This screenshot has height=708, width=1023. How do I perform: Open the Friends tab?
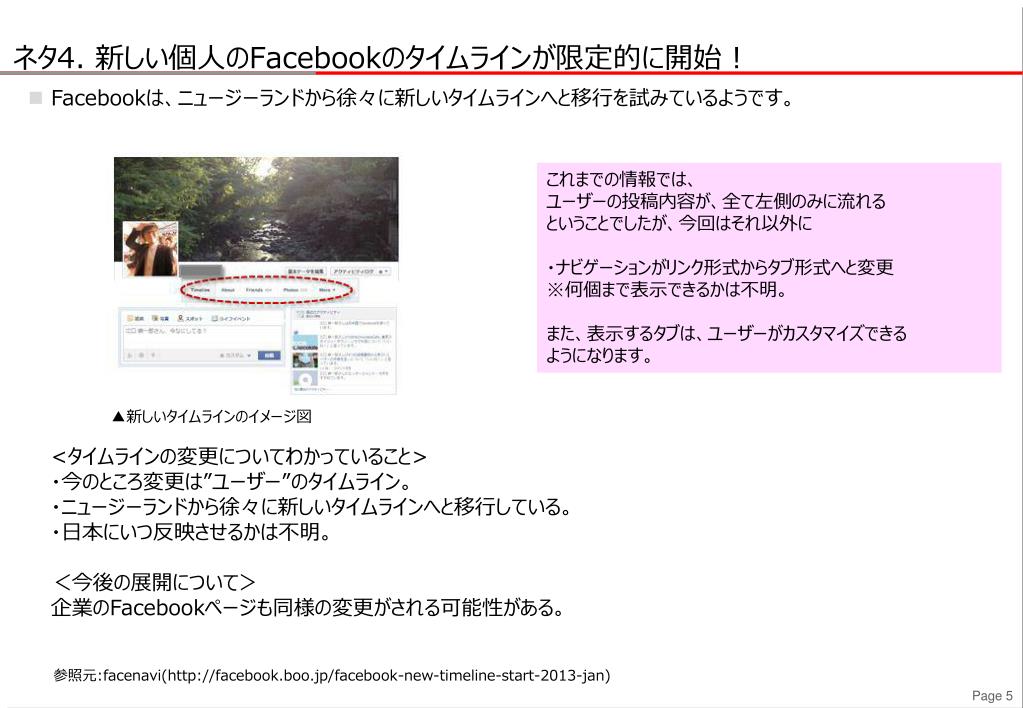point(259,290)
